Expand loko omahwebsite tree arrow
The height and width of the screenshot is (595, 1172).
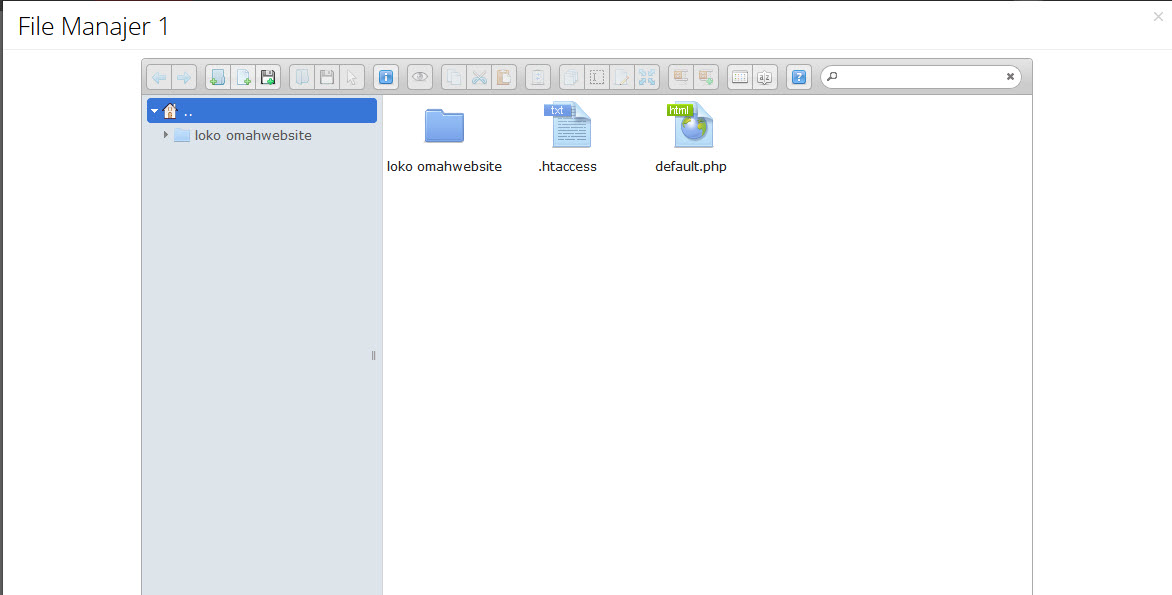[166, 135]
